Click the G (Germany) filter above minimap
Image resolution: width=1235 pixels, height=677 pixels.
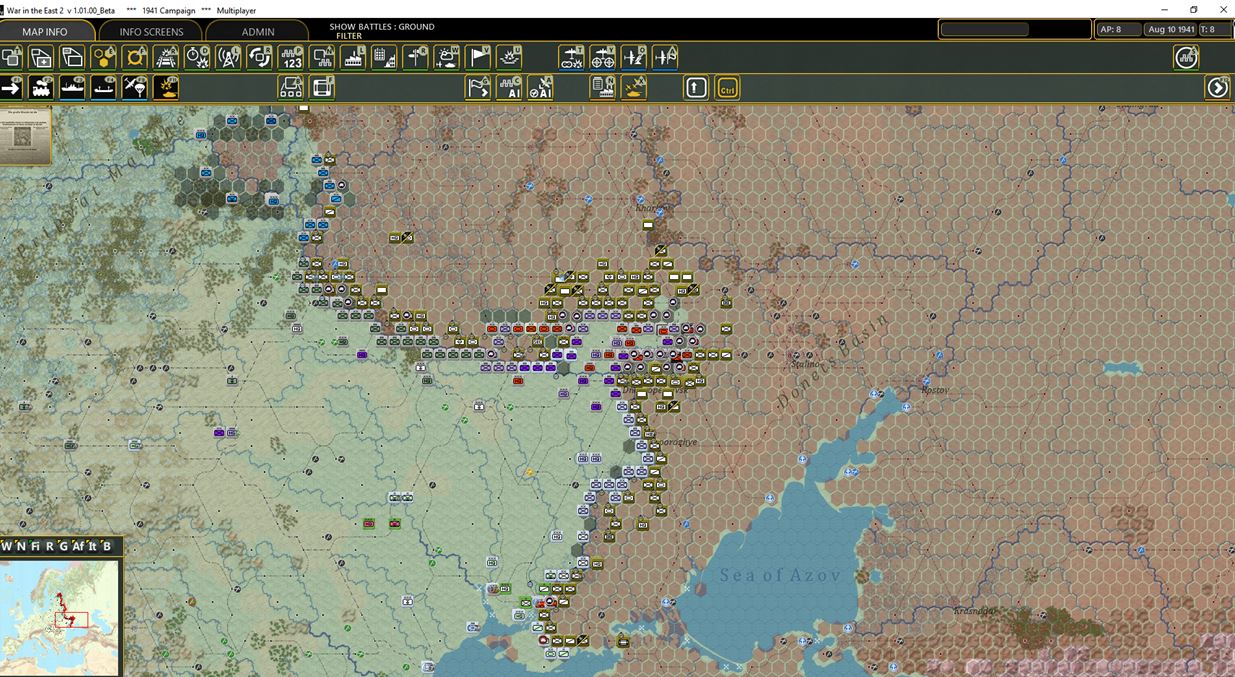(63, 546)
